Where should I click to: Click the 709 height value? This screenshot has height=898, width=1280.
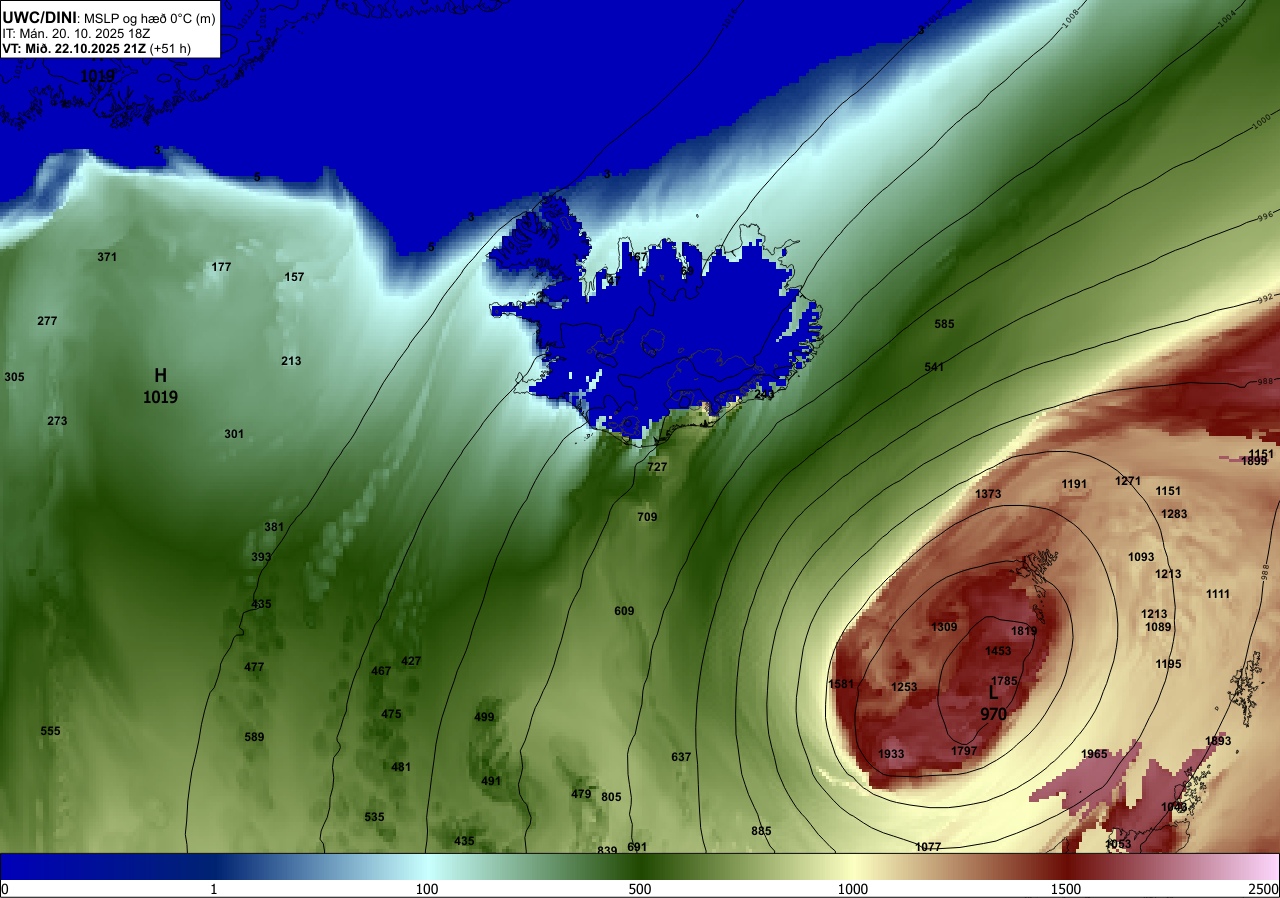pyautogui.click(x=647, y=517)
